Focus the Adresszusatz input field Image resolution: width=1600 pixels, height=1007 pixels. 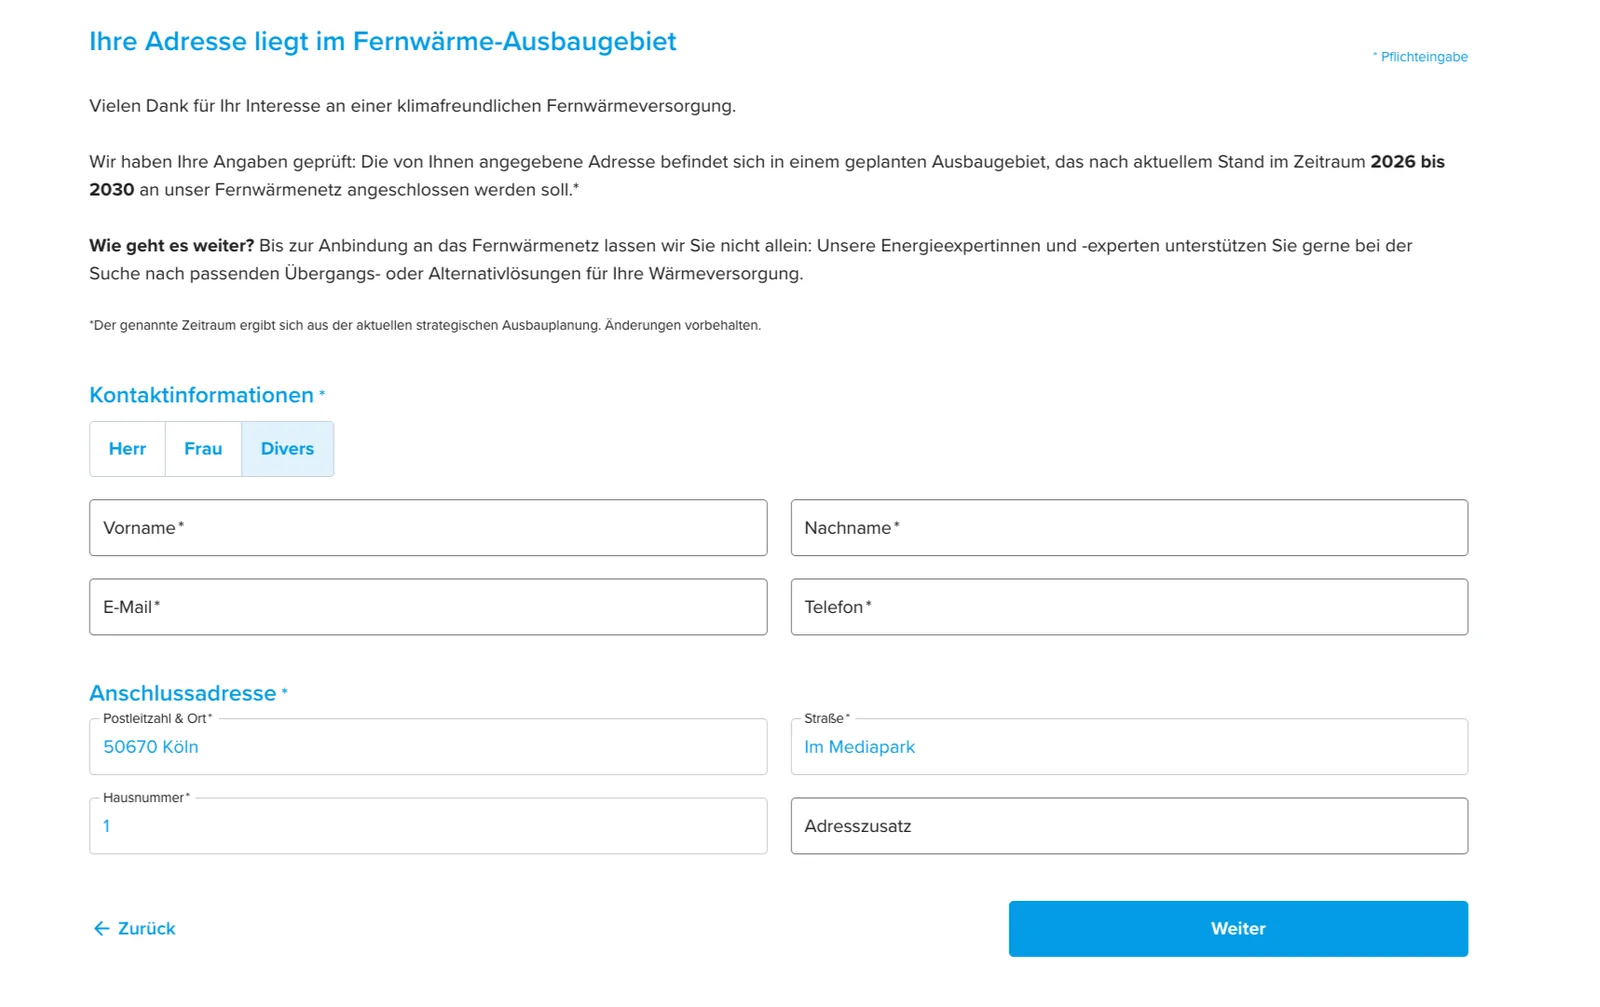[1129, 826]
